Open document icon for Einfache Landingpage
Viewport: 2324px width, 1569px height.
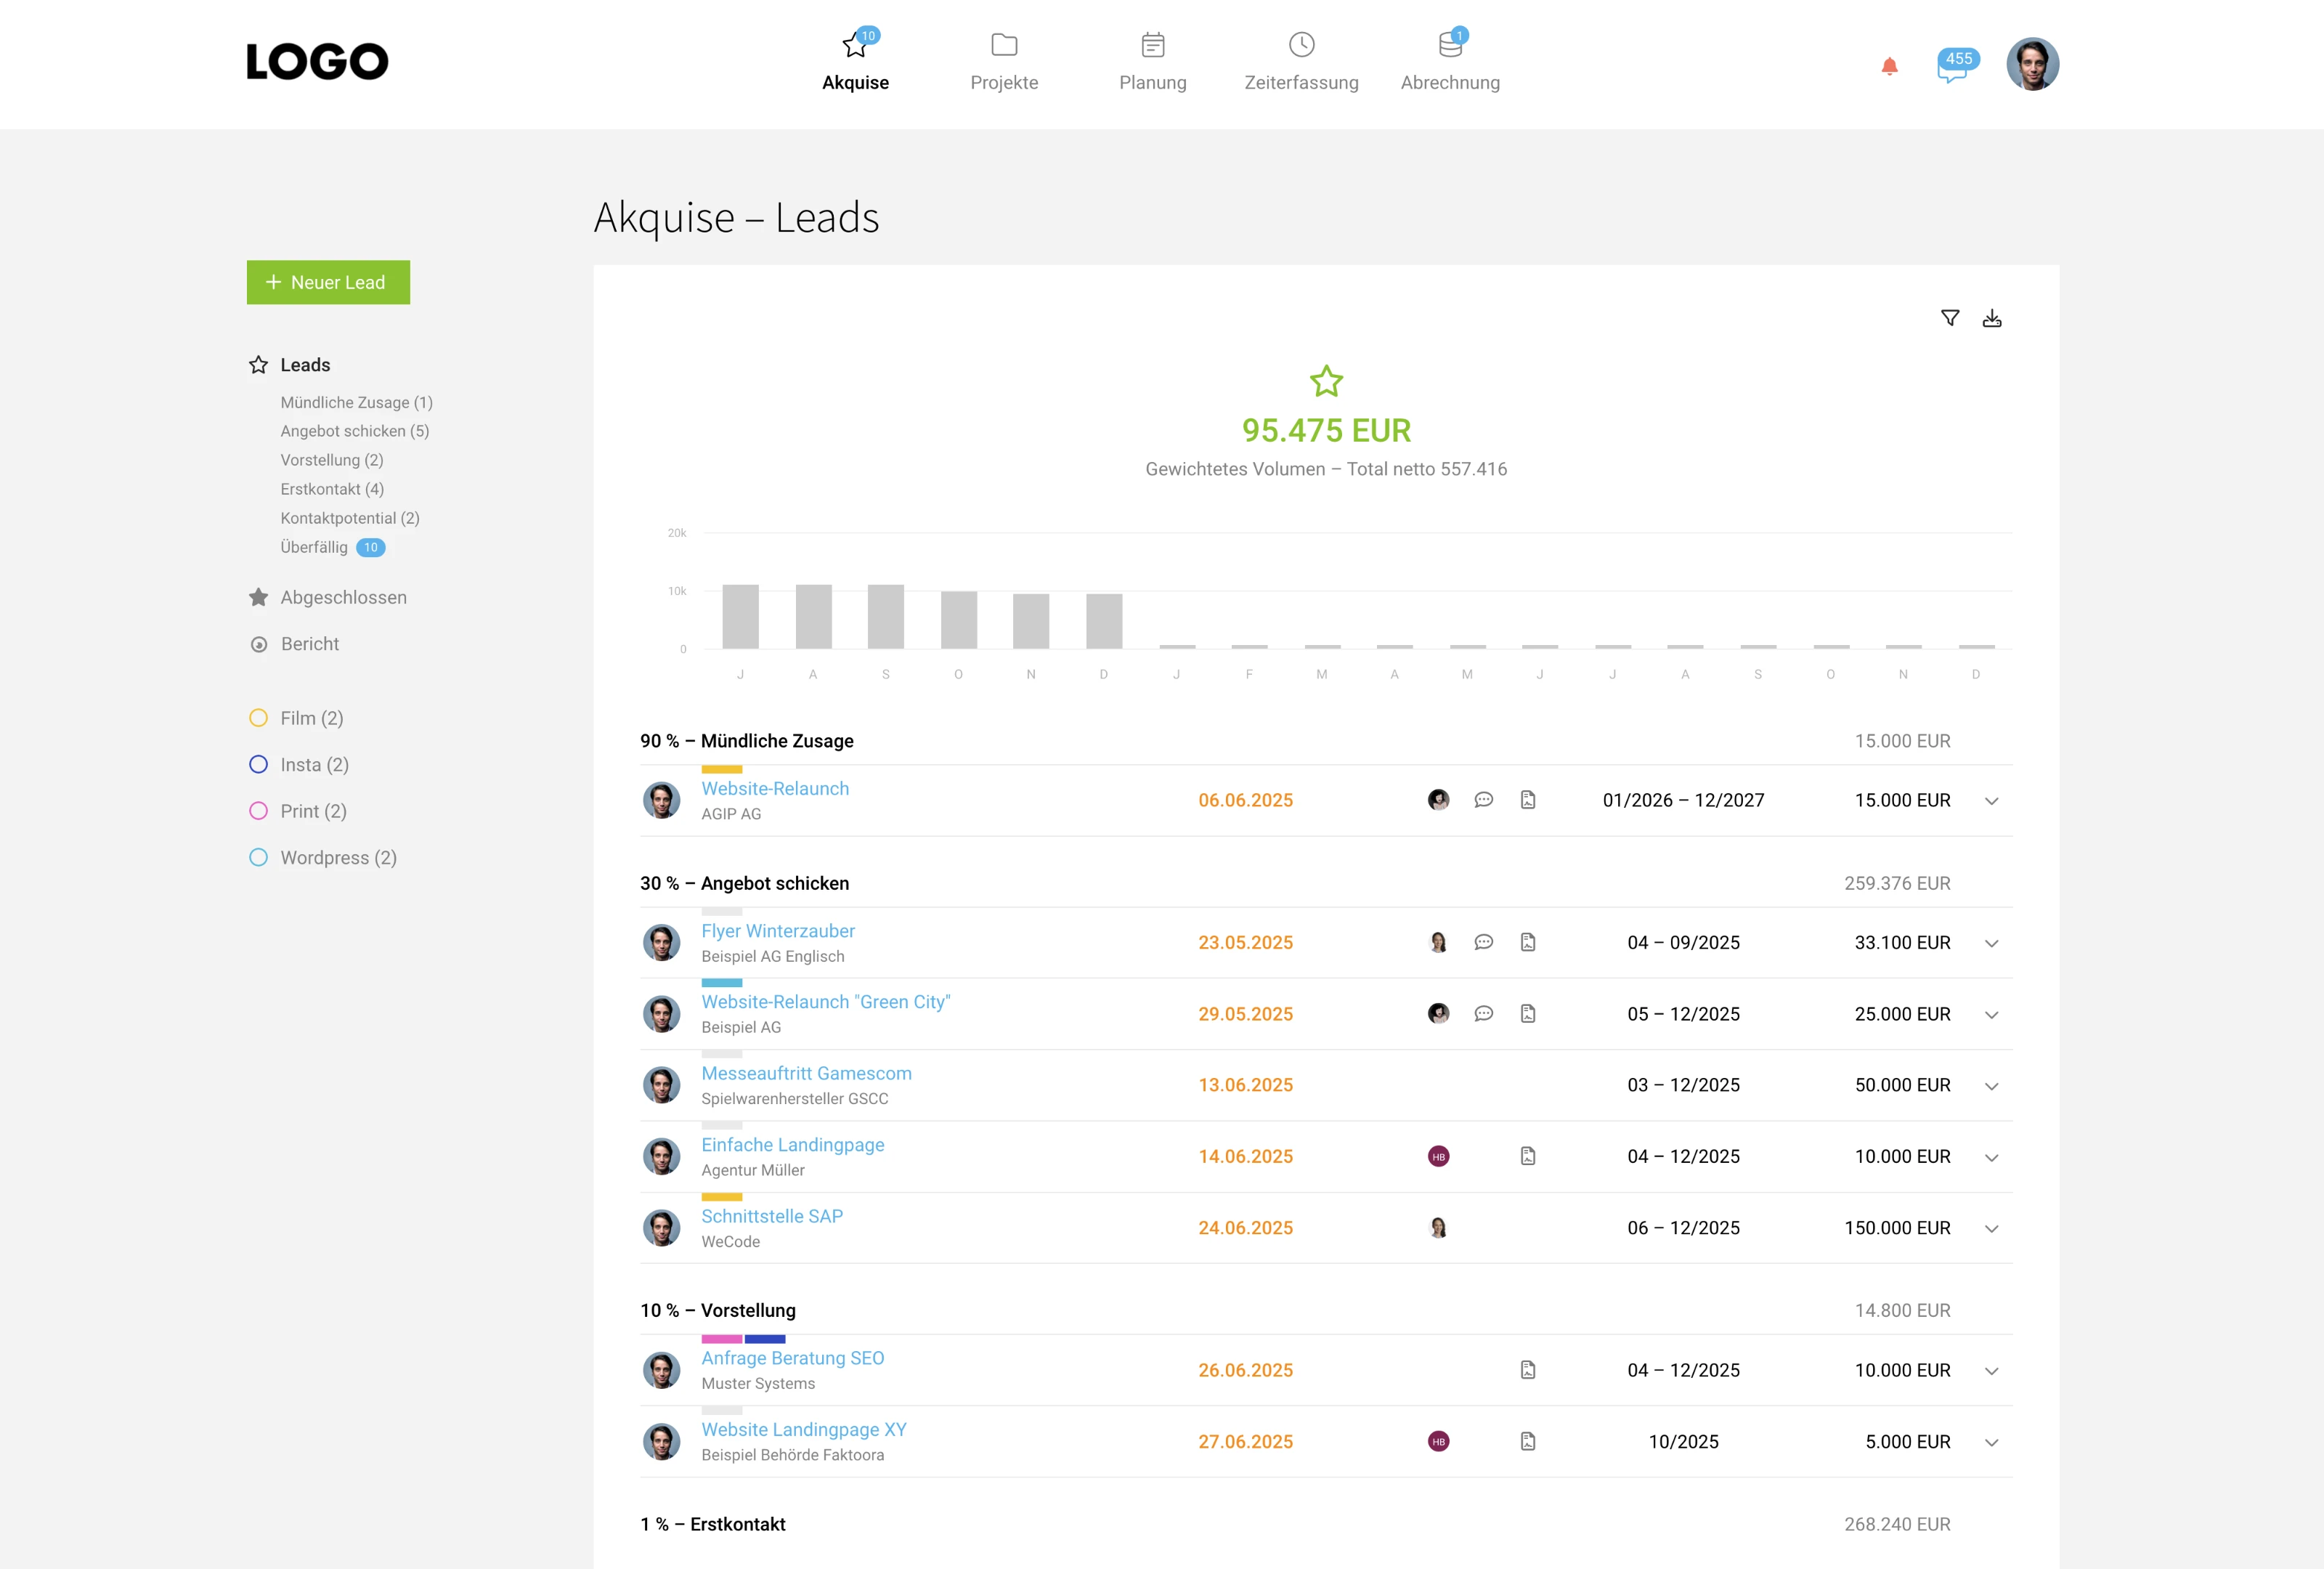point(1527,1156)
